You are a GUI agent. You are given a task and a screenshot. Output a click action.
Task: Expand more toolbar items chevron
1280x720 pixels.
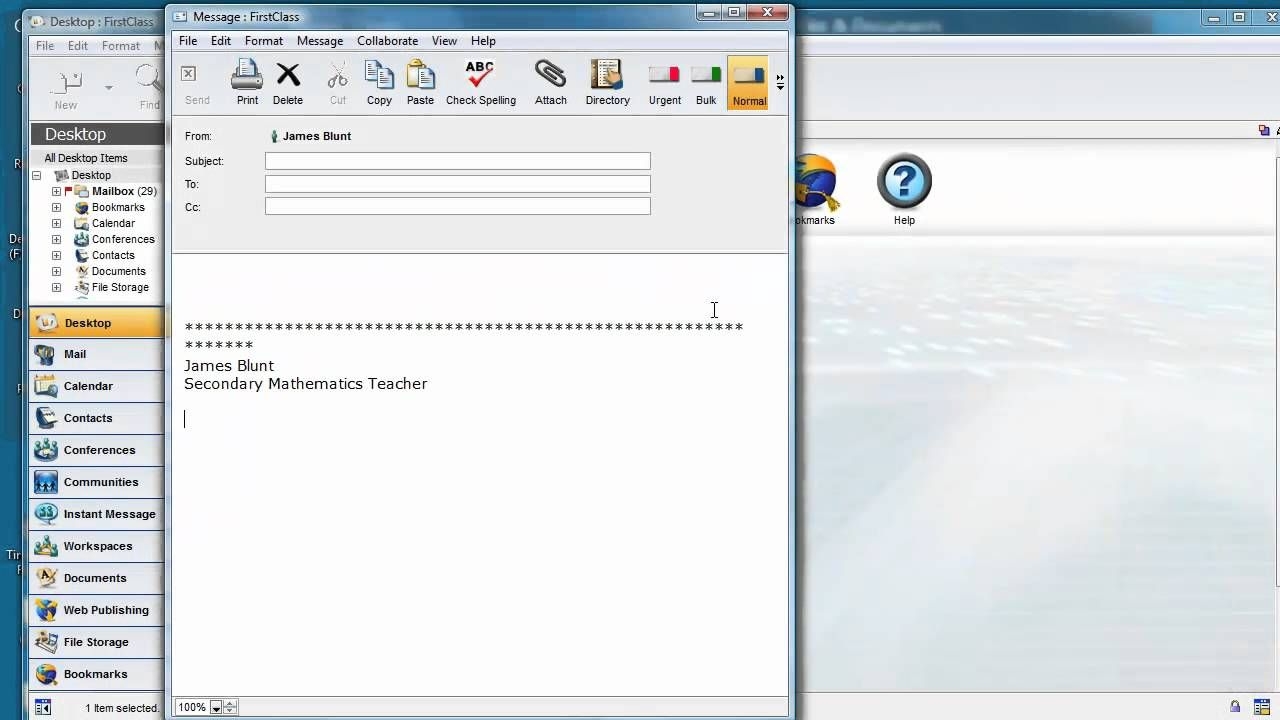pos(780,82)
